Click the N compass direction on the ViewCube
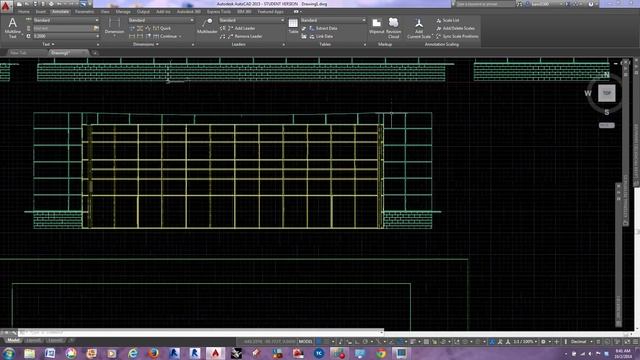The height and width of the screenshot is (360, 640). point(607,75)
